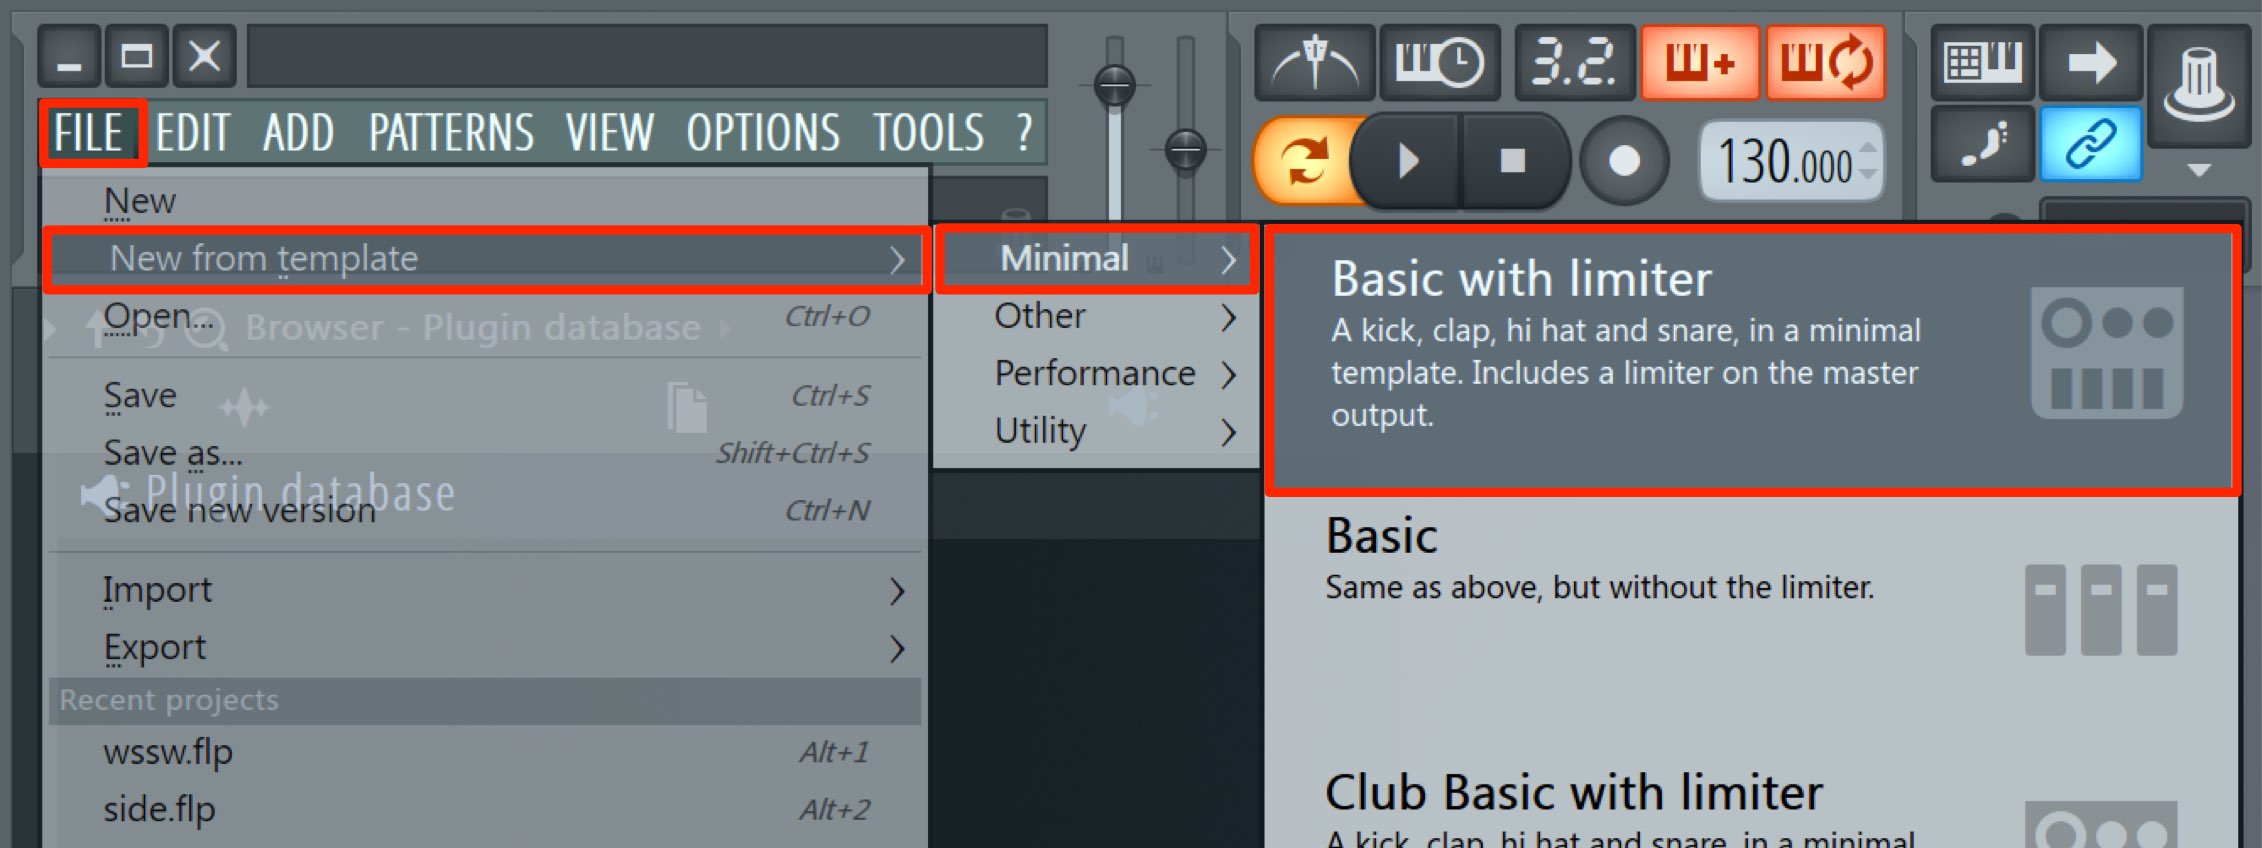Click the three-fader icon for Basic template

click(x=2101, y=610)
